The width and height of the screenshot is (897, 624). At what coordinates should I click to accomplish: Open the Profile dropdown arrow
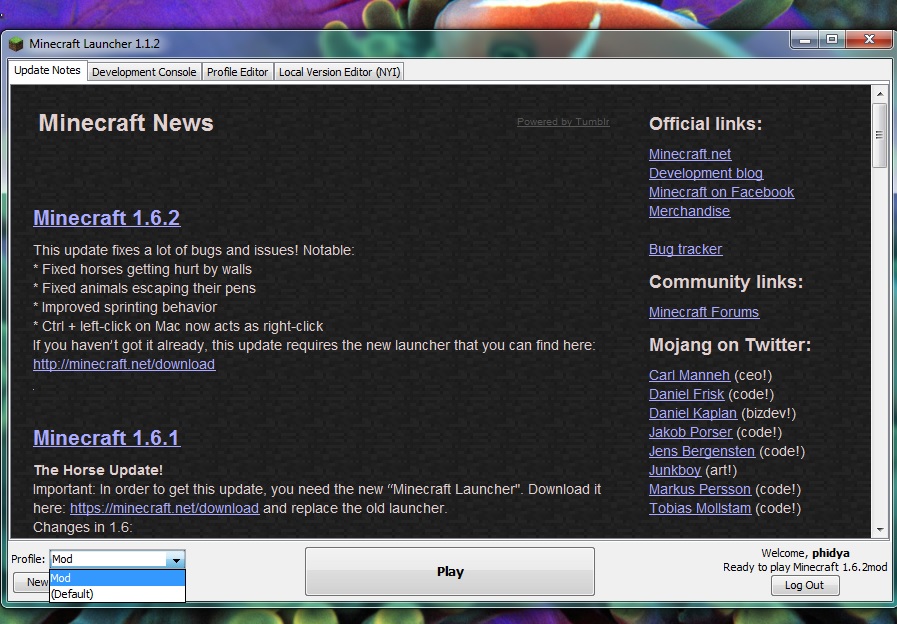[x=176, y=559]
